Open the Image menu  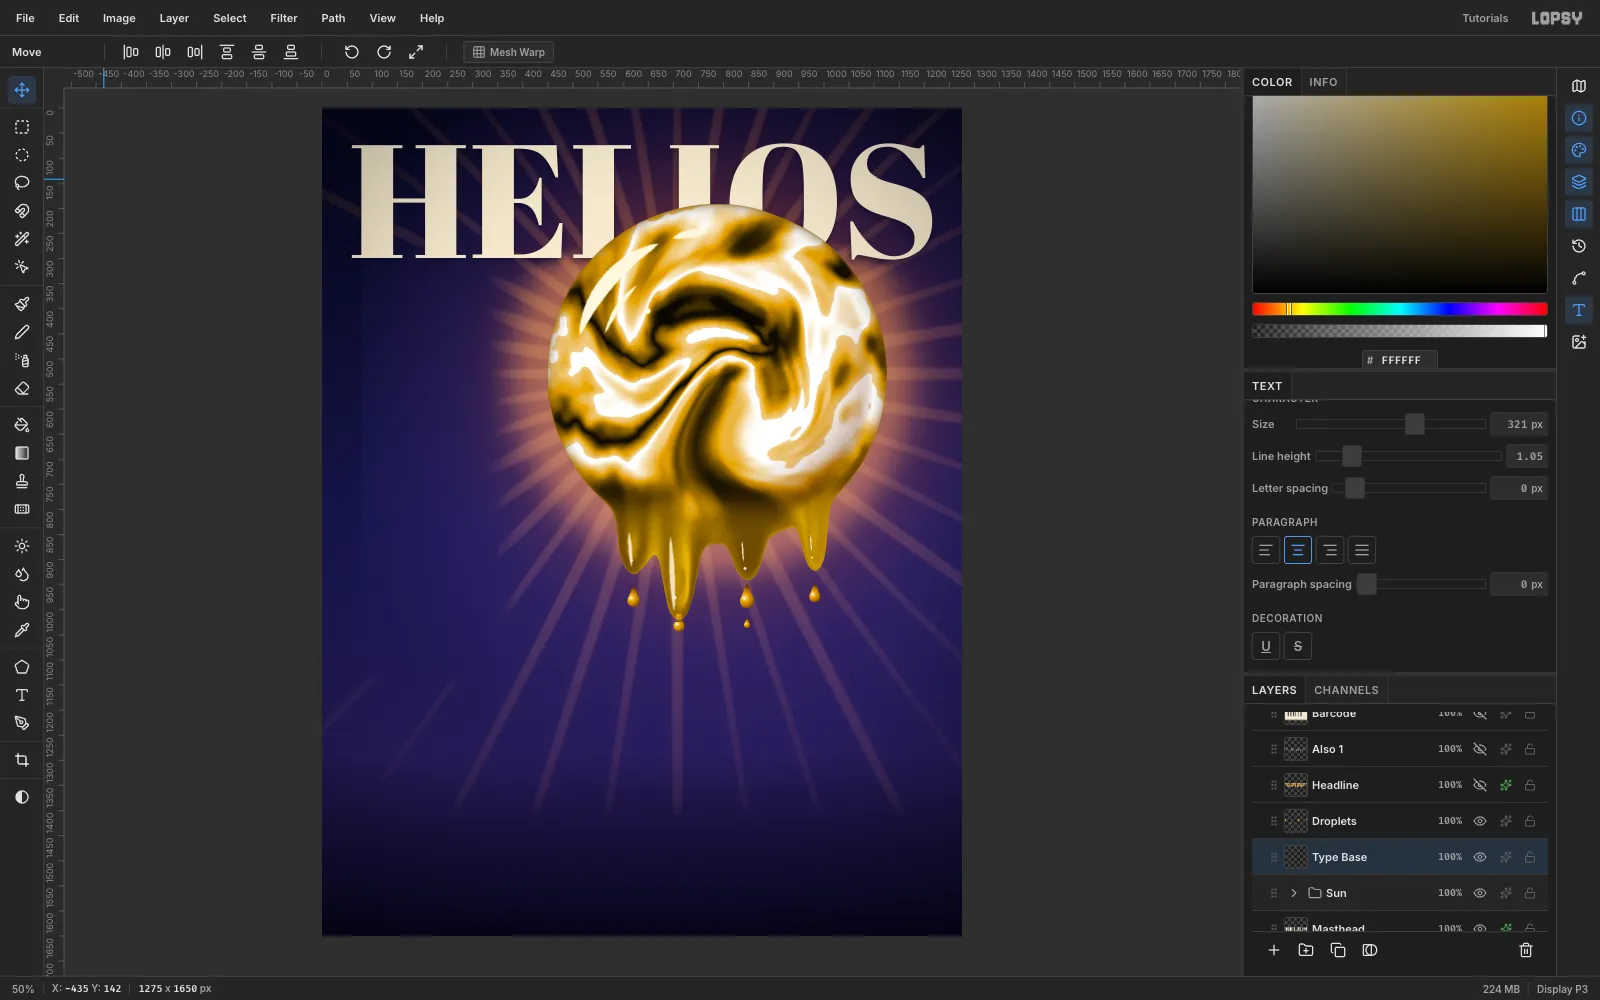click(x=119, y=18)
